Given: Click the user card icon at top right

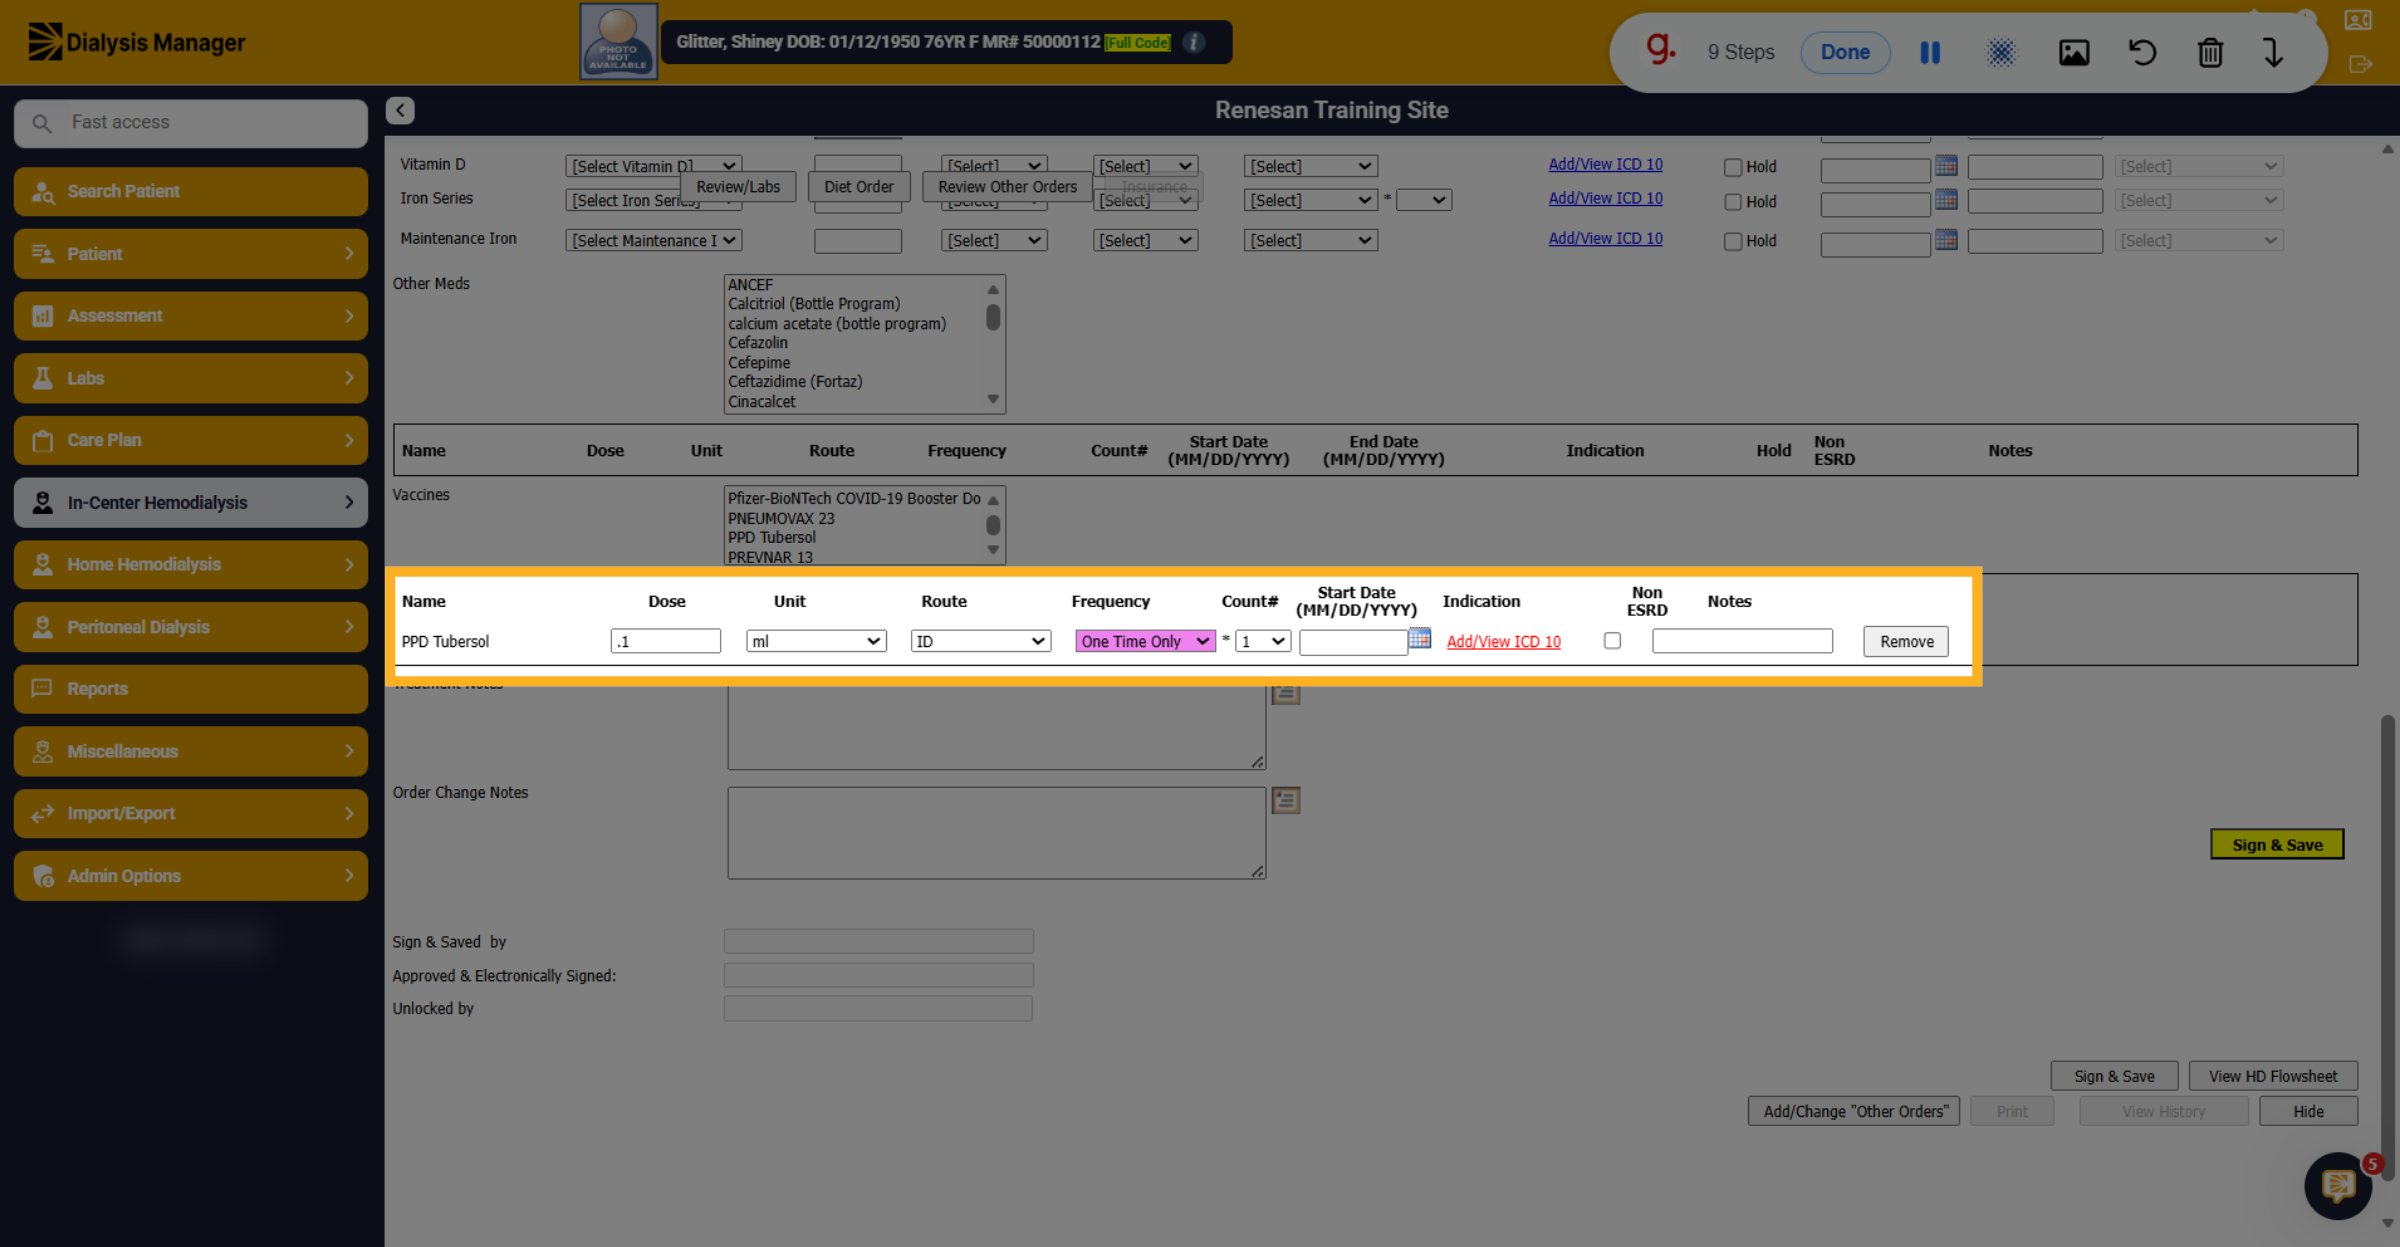Looking at the screenshot, I should point(2358,20).
